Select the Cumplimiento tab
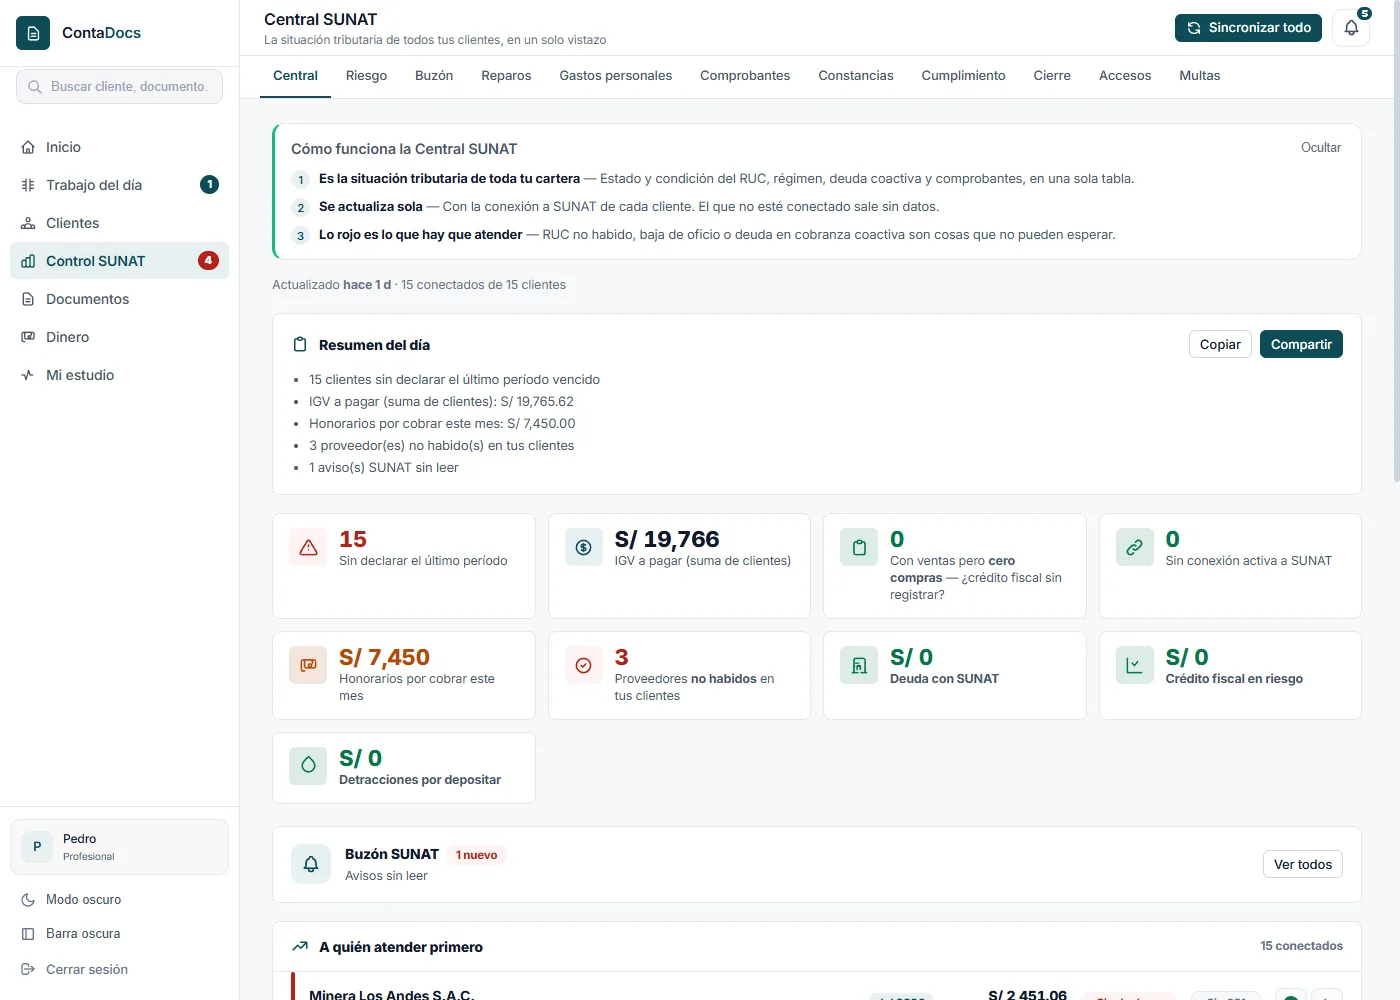 (x=964, y=76)
